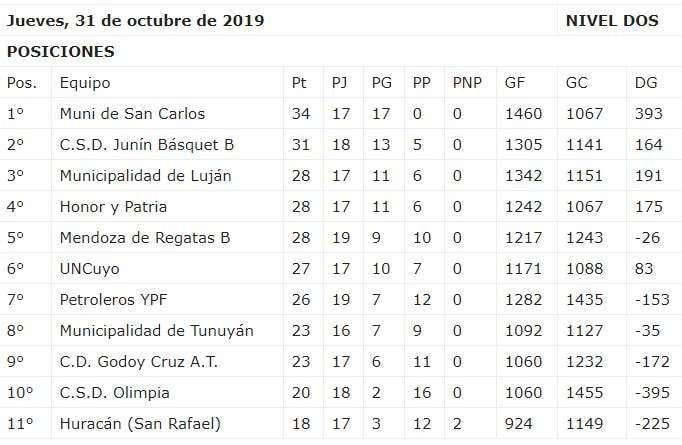This screenshot has width=682, height=445.
Task: Select the C.S.D. Junín Básquet B row
Action: coord(341,144)
